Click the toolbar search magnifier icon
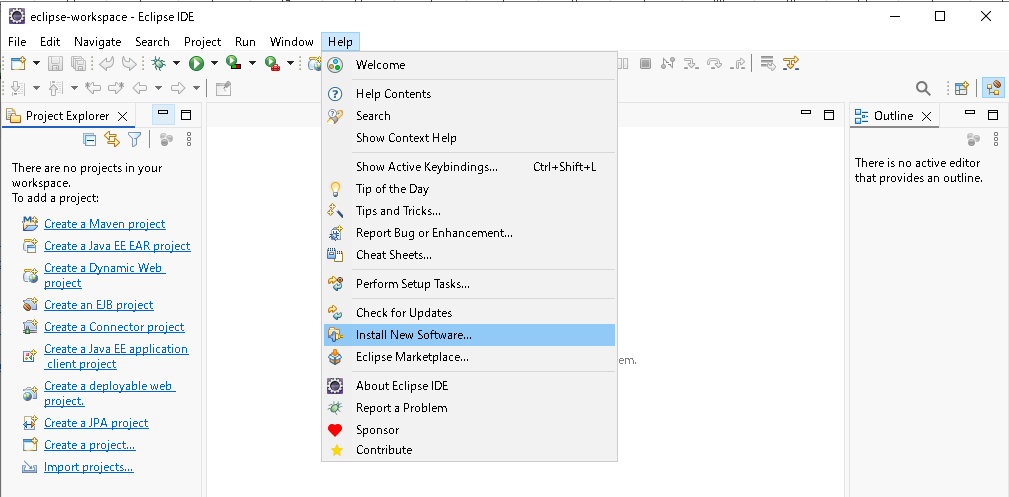Image resolution: width=1009 pixels, height=497 pixels. [923, 88]
